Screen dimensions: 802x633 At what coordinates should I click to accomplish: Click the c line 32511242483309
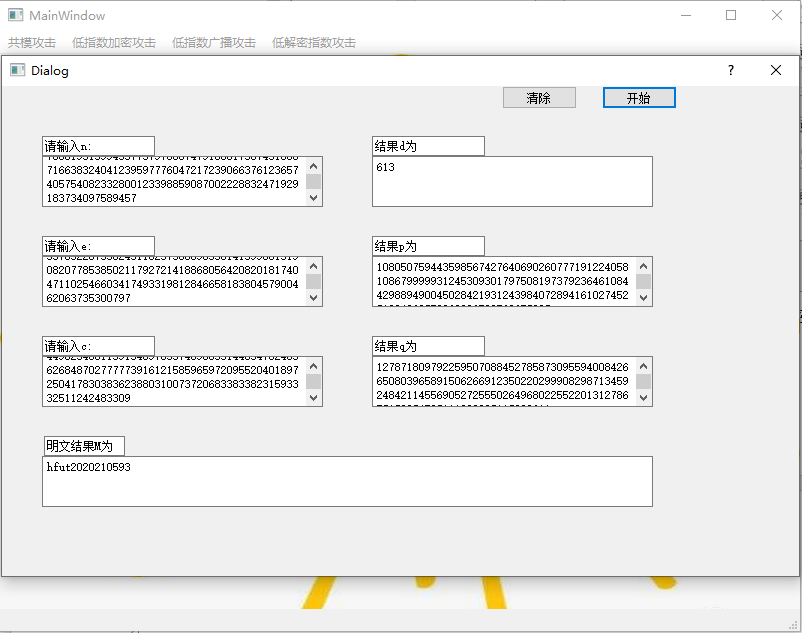88,398
